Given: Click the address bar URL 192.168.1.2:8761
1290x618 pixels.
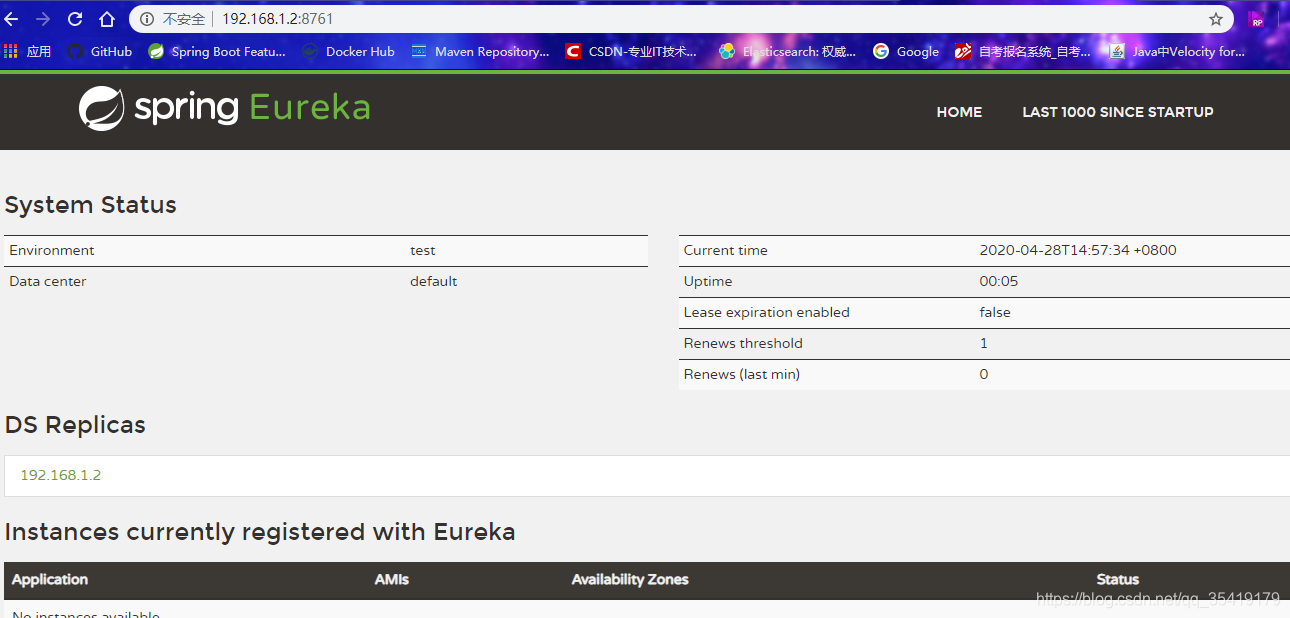Looking at the screenshot, I should [278, 19].
